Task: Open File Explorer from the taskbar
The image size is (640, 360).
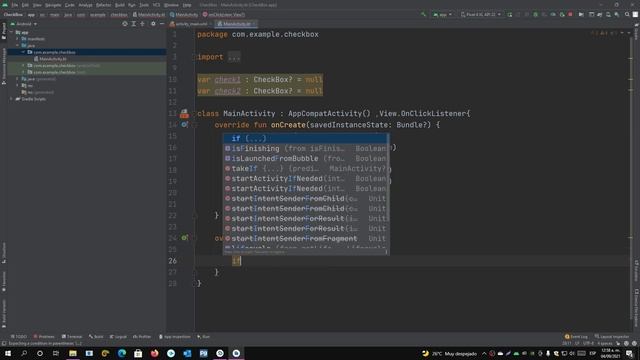Action: (x=73, y=353)
